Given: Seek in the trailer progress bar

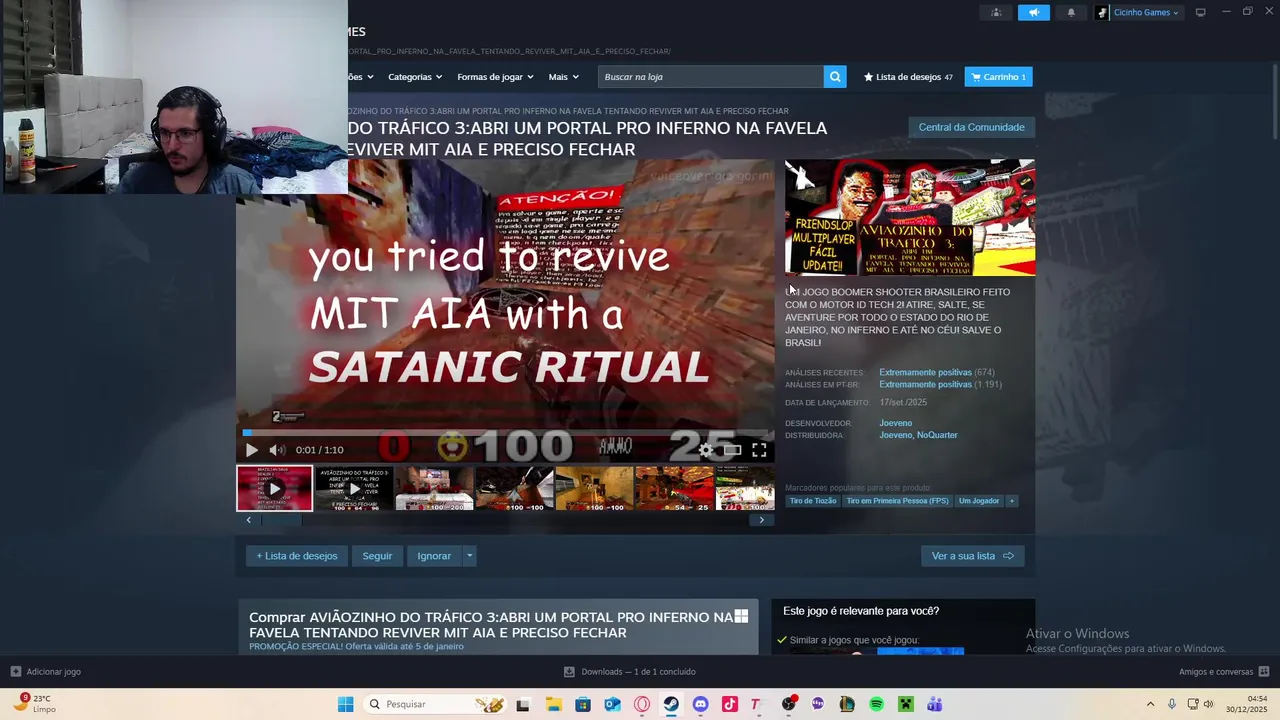Looking at the screenshot, I should 505,433.
